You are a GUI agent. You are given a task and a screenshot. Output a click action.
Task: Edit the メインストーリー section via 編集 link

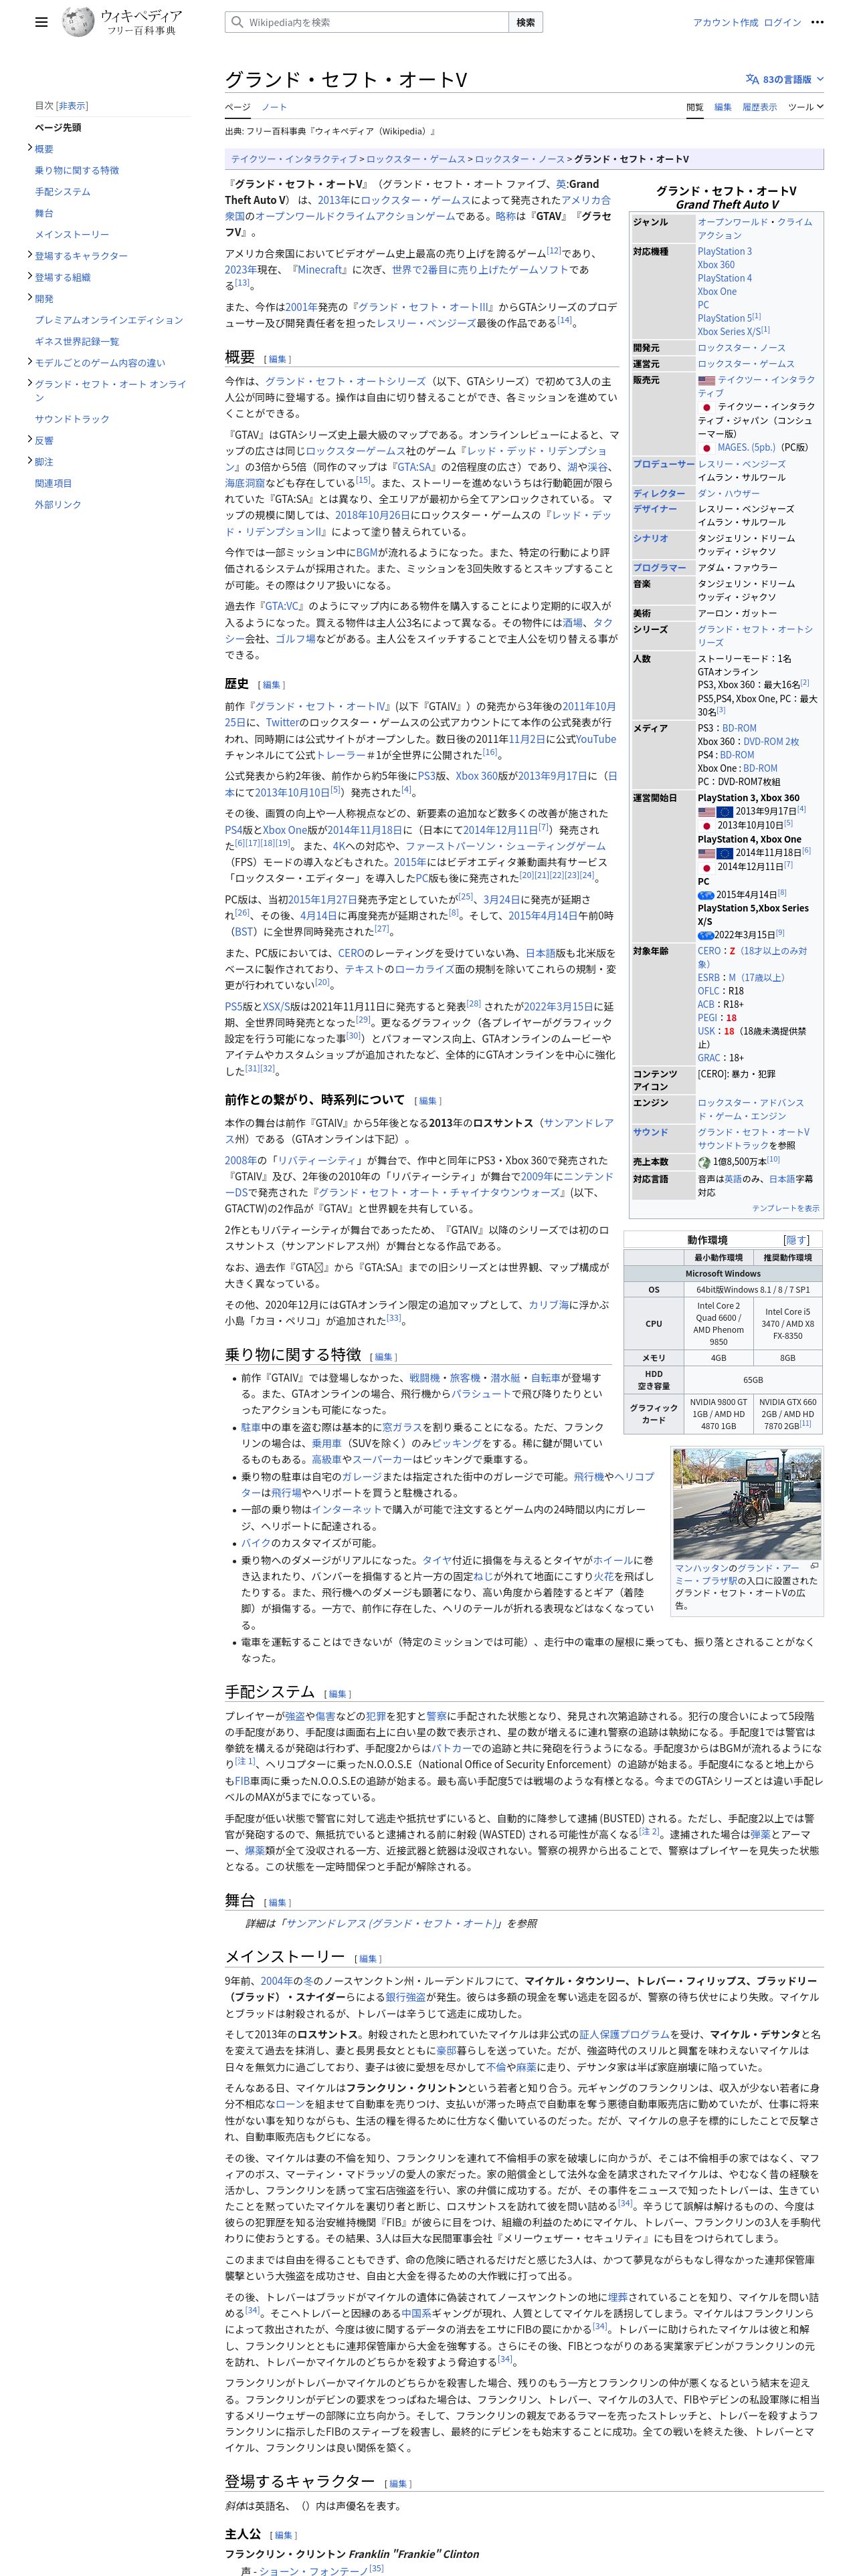[x=368, y=1959]
